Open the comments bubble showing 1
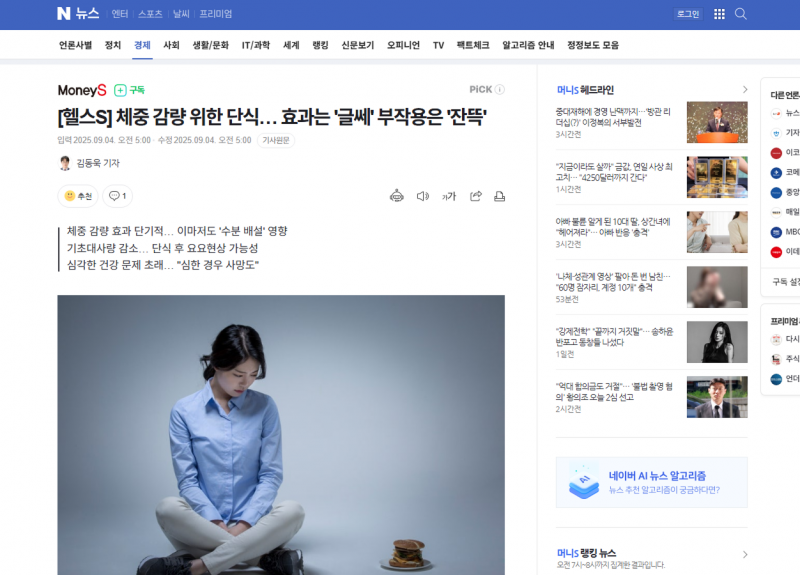 [117, 196]
